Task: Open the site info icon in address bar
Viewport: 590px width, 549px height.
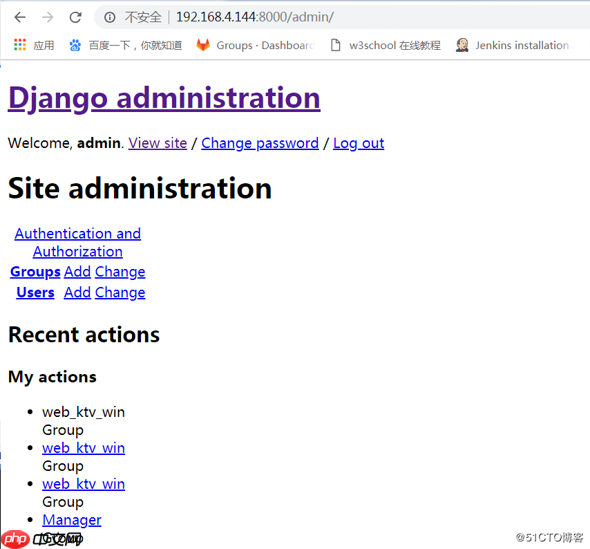Action: 109,17
